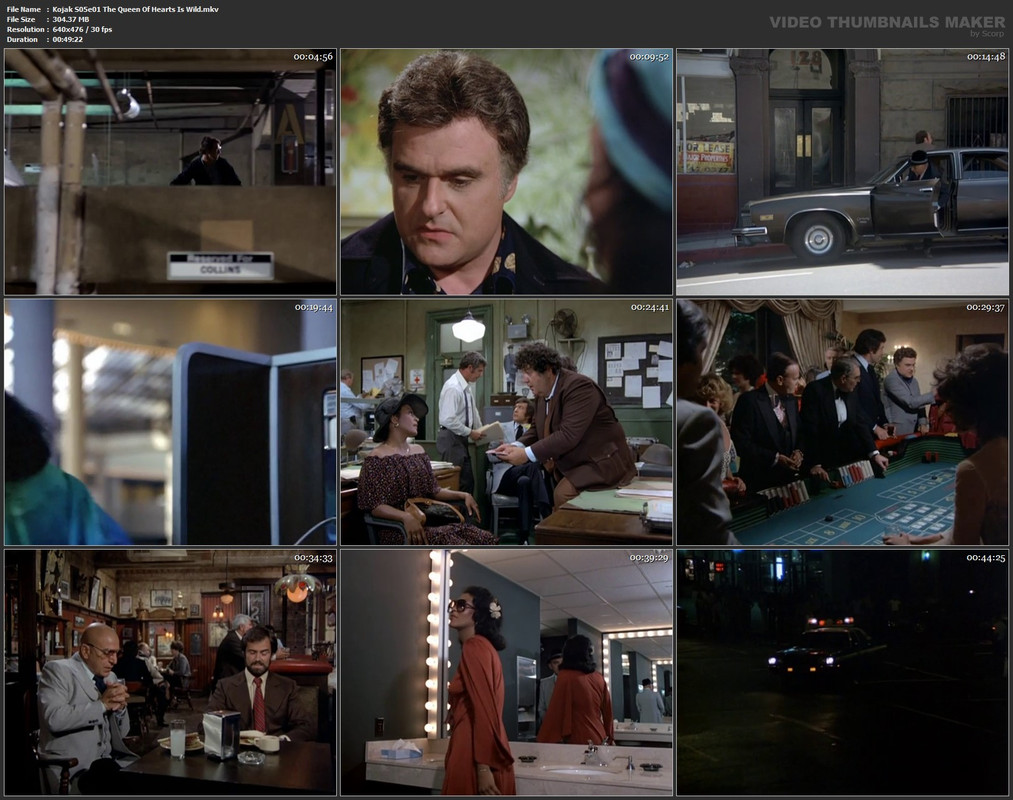
Task: Click the file size value 304.37 MB
Action: pos(70,19)
